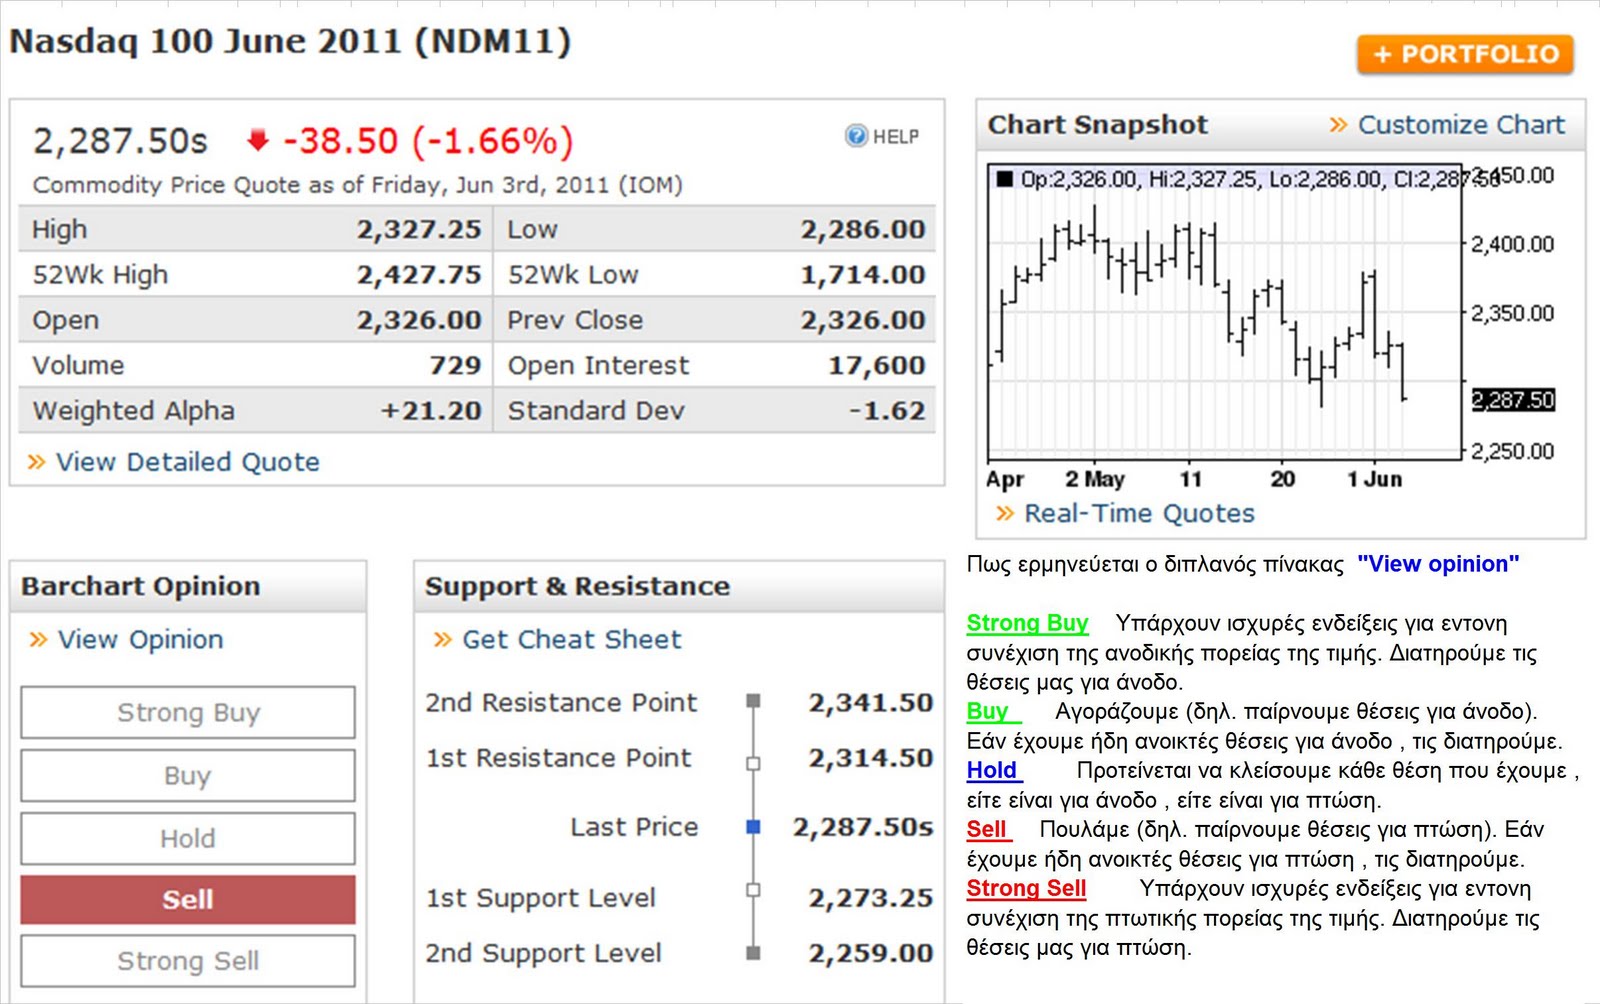
Task: Click the 1st Support Level hollow marker
Action: [x=753, y=890]
